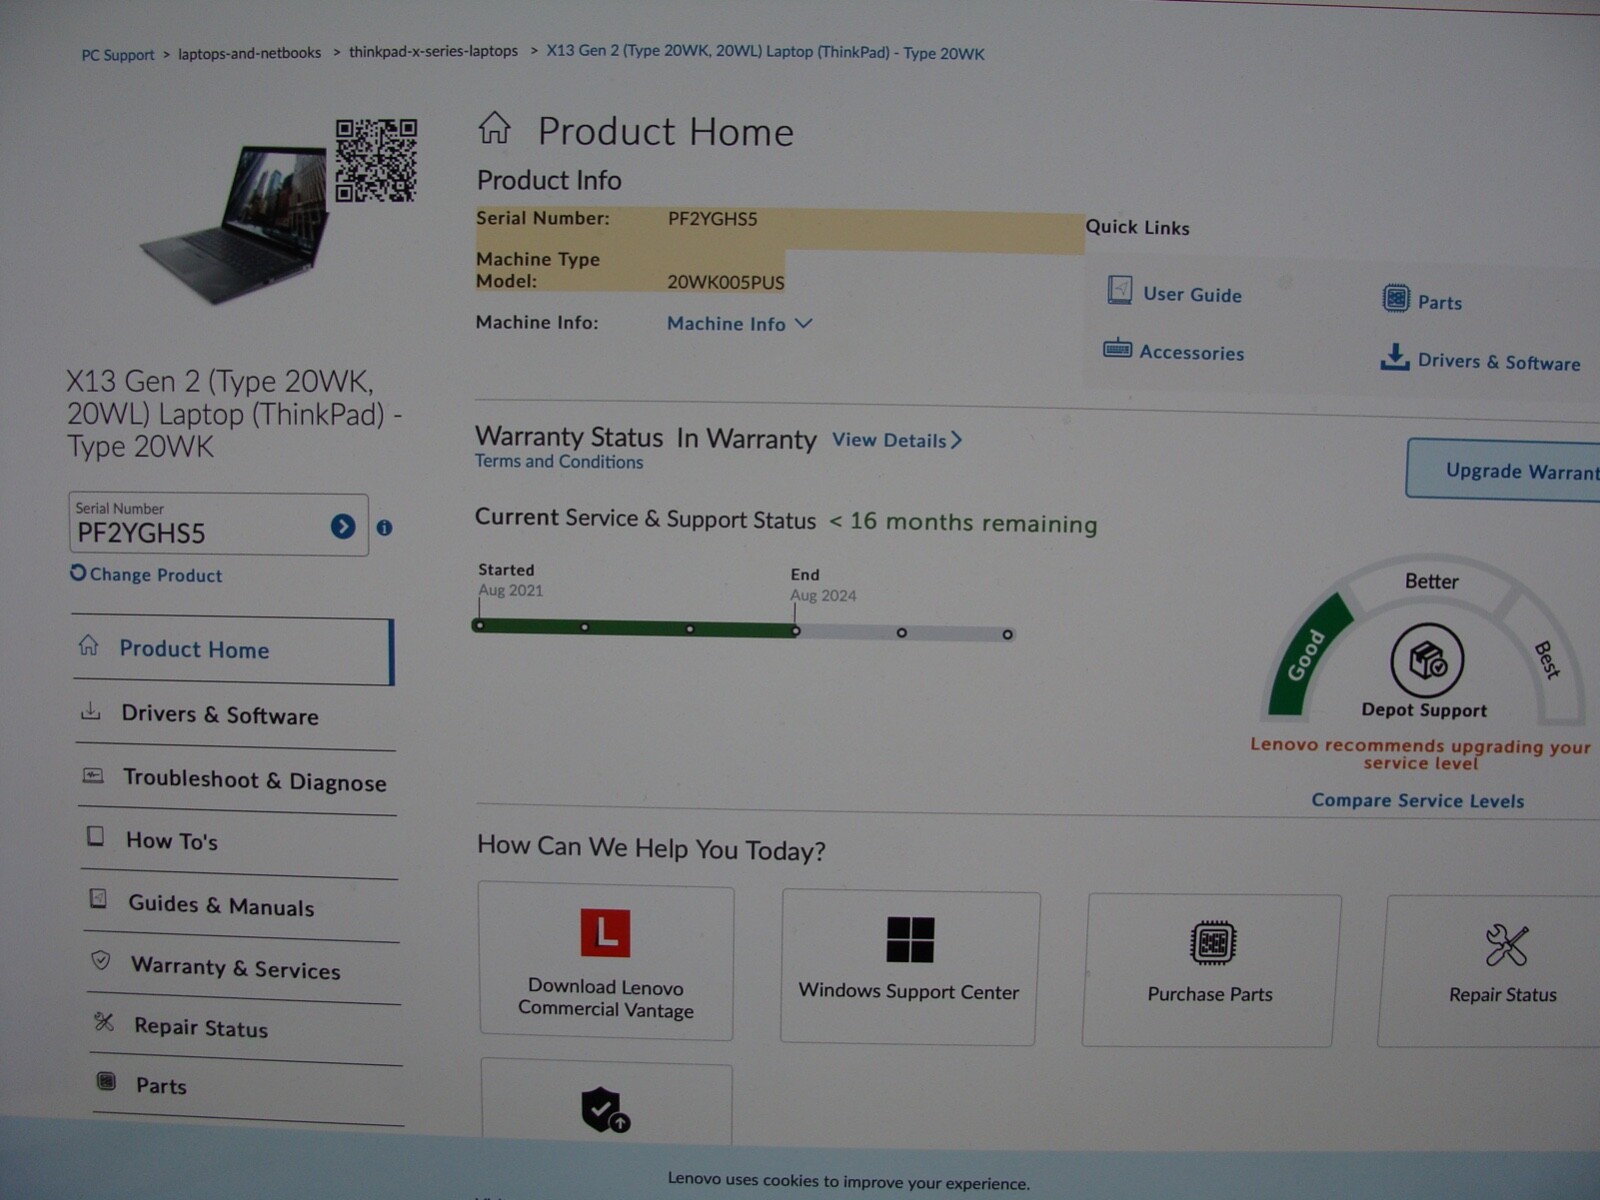
Task: Open Guides & Manuals in sidebar
Action: pyautogui.click(x=242, y=907)
